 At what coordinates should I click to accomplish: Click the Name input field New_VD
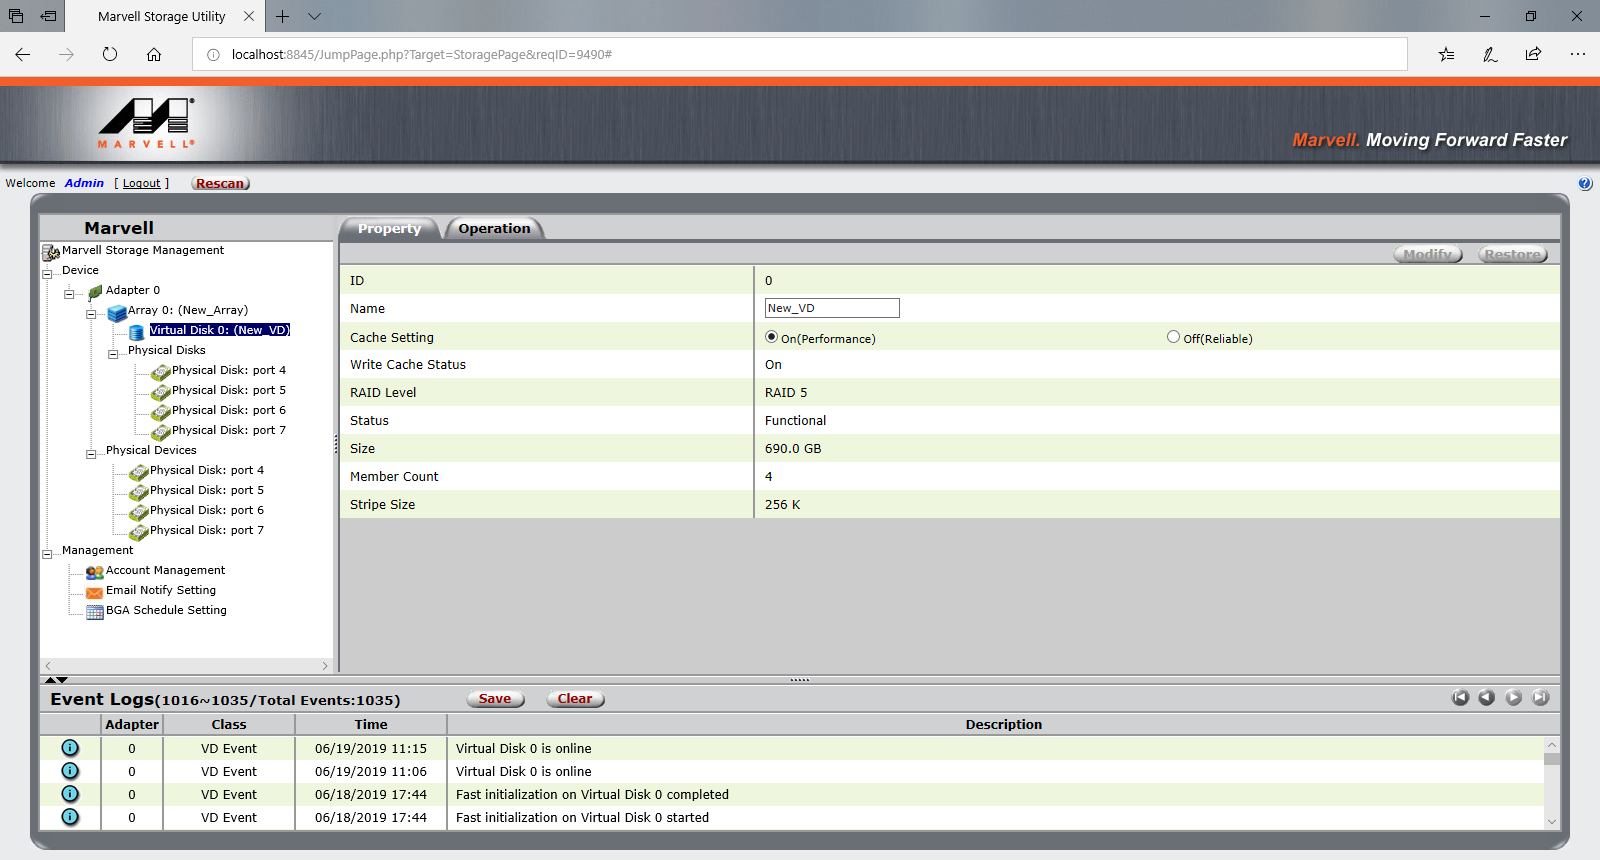(x=832, y=308)
